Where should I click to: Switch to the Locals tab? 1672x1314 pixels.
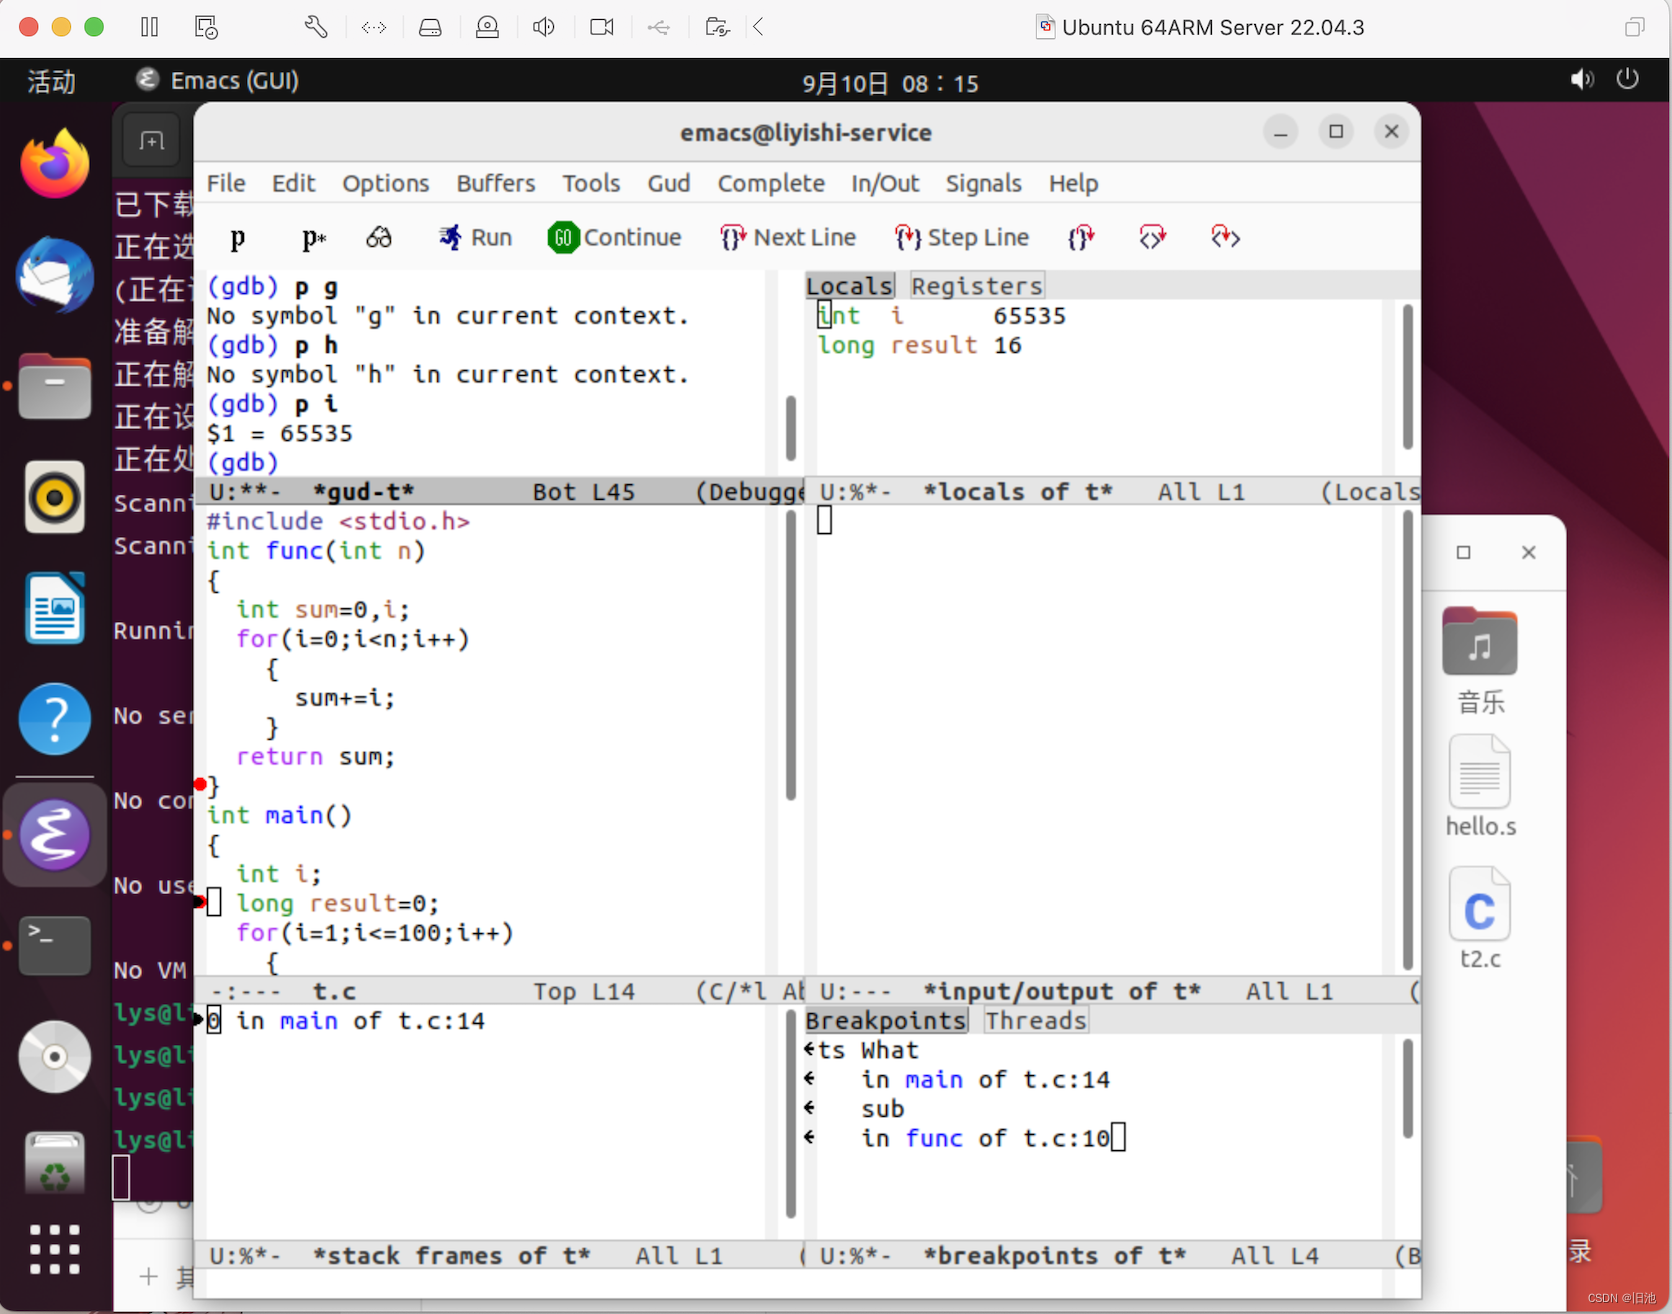[850, 286]
